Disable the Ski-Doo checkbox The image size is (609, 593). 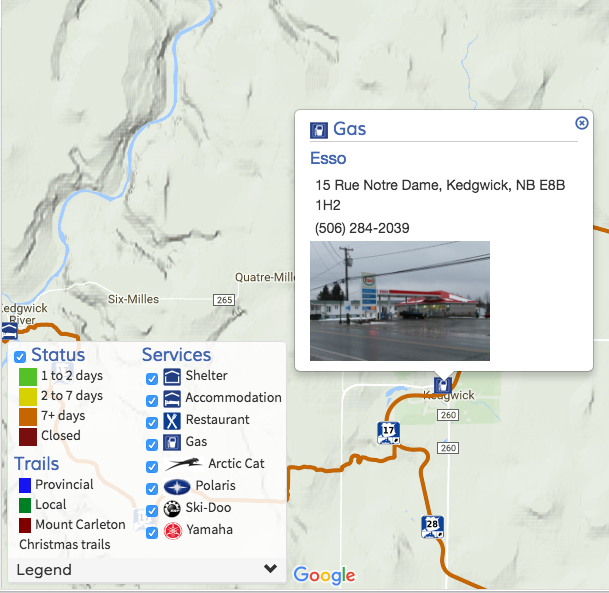click(x=152, y=510)
